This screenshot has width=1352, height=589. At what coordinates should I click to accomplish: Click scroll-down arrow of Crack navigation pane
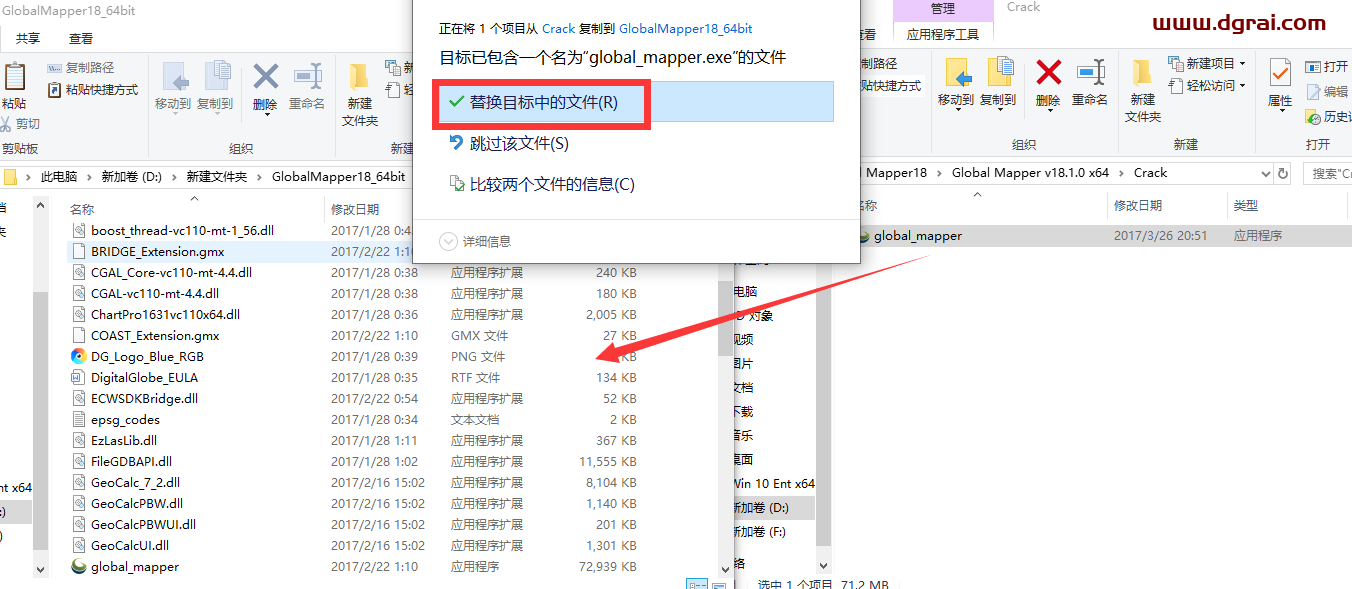coord(823,564)
